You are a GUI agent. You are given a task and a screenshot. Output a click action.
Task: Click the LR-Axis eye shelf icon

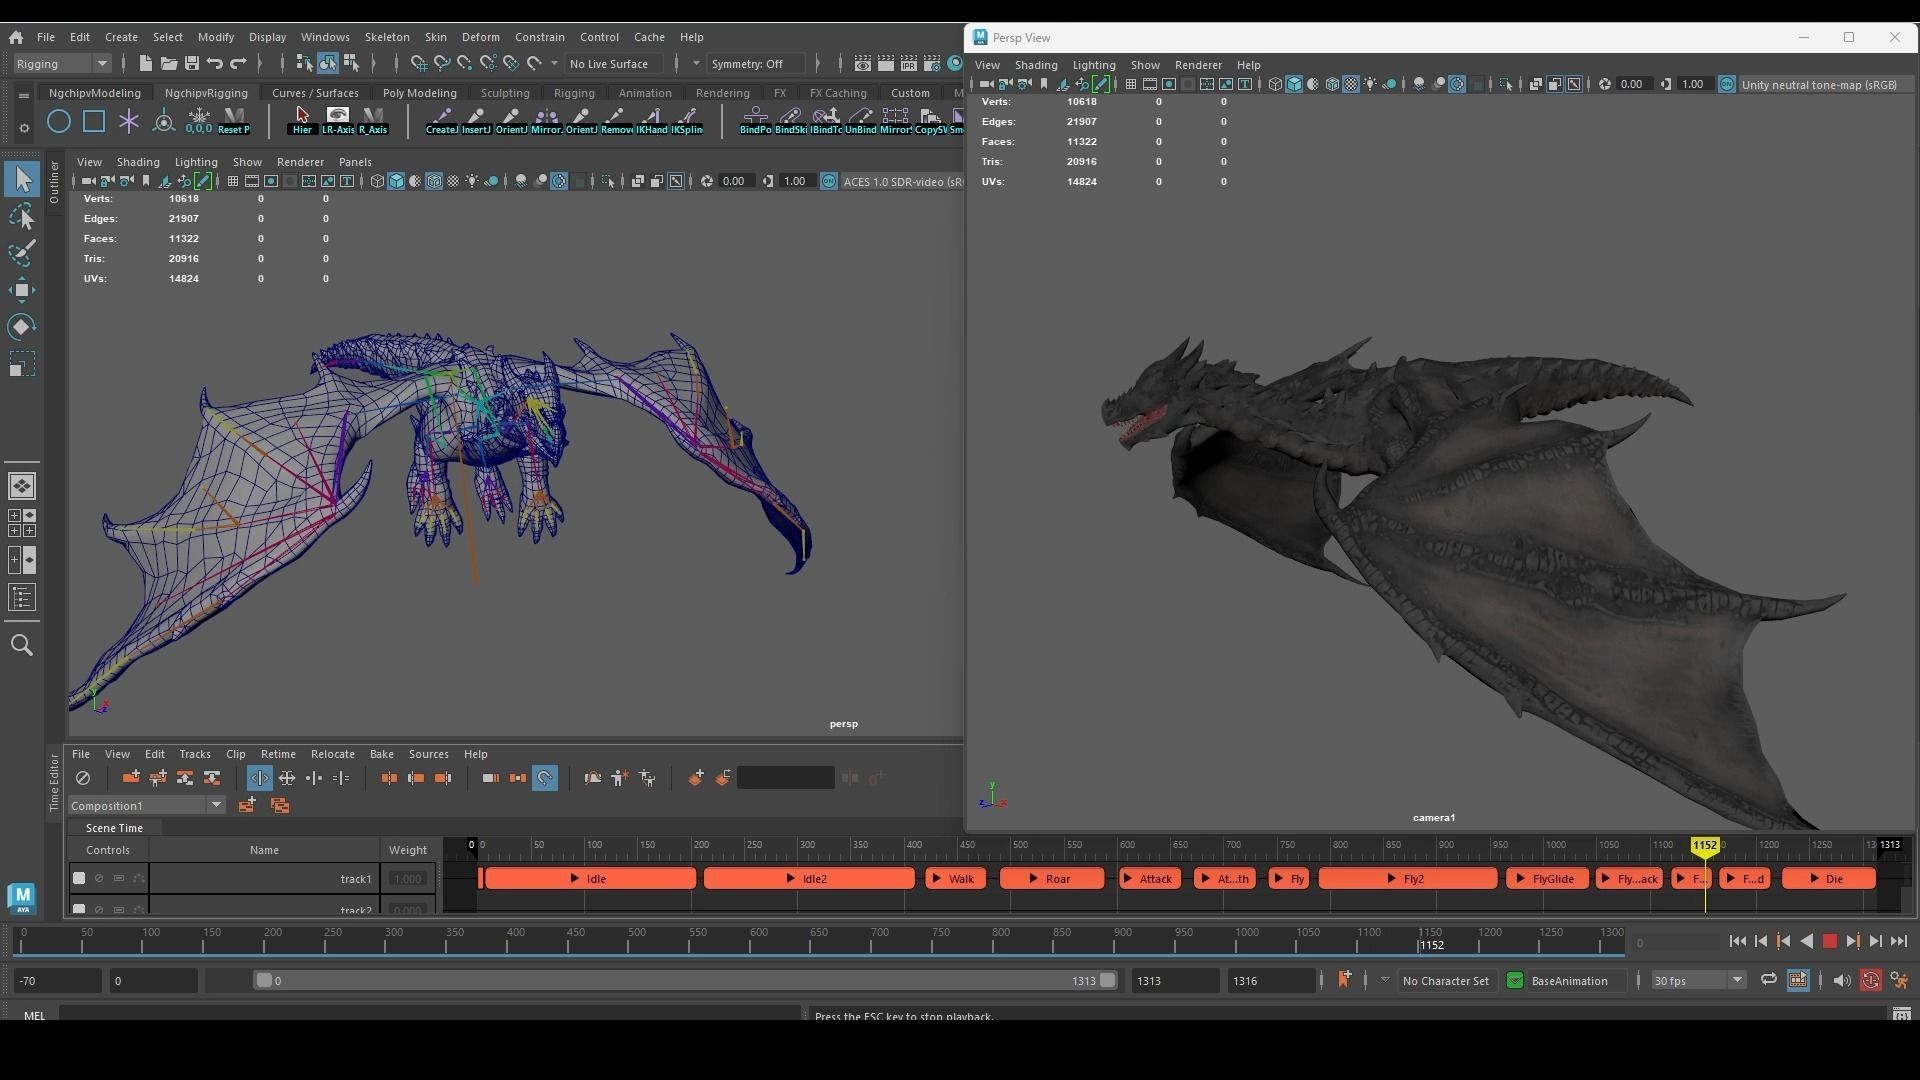click(338, 121)
